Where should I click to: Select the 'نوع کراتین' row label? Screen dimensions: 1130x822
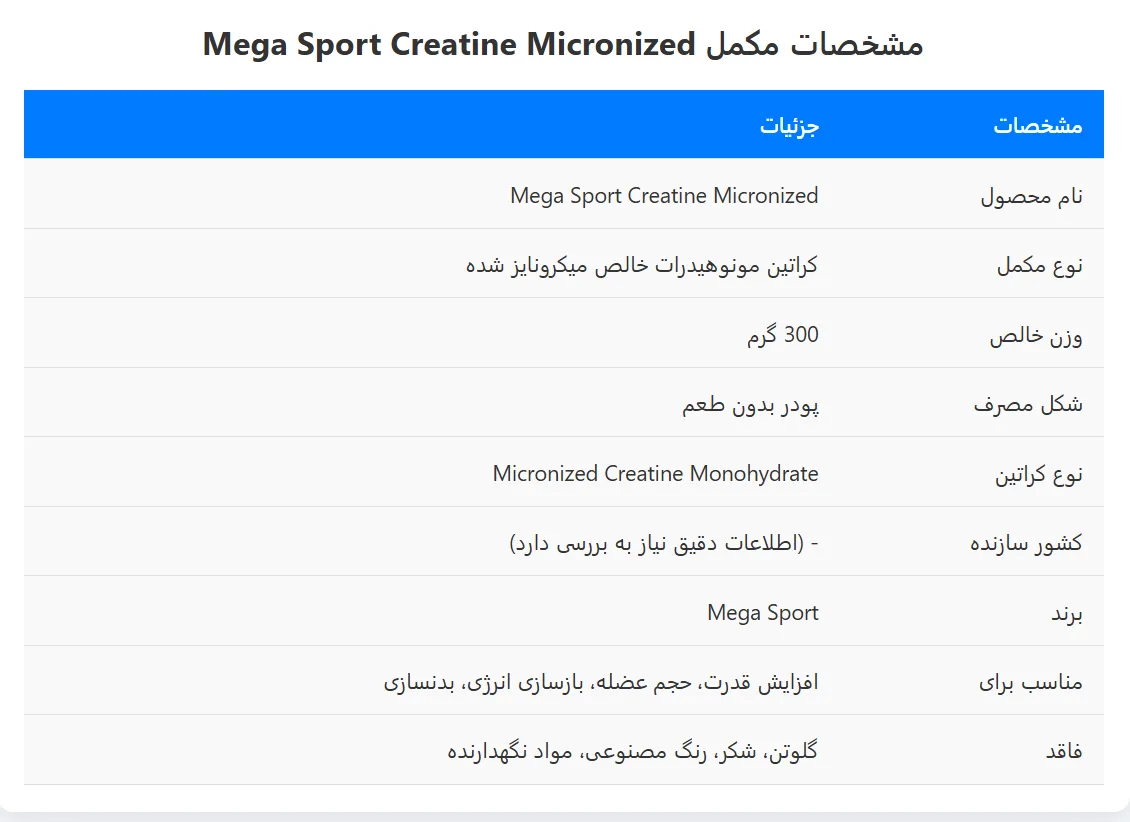[1038, 474]
